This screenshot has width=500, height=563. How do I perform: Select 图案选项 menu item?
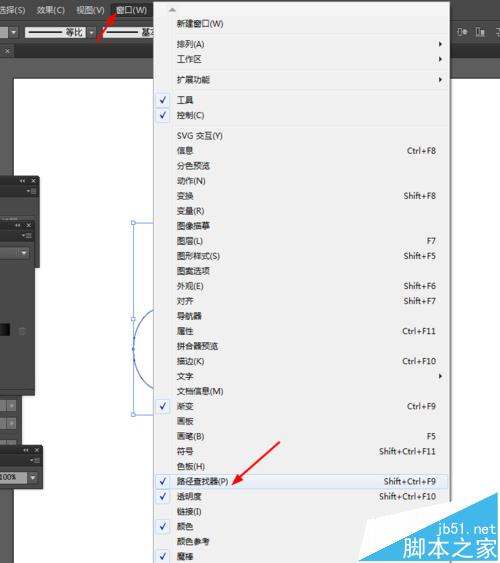pos(302,271)
